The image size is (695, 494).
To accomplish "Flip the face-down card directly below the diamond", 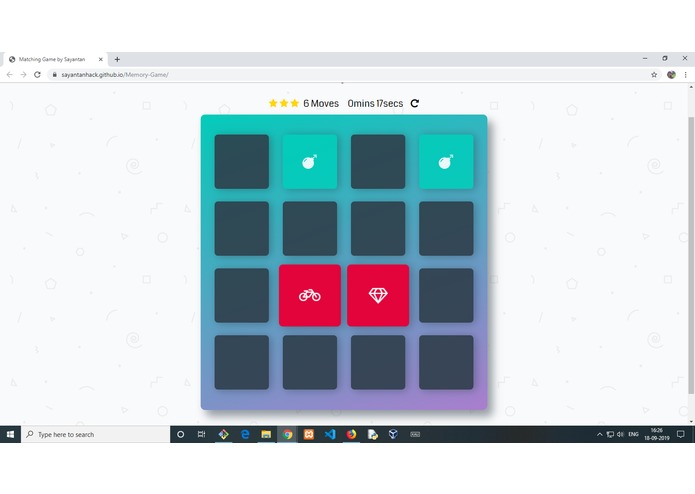I will [x=378, y=362].
